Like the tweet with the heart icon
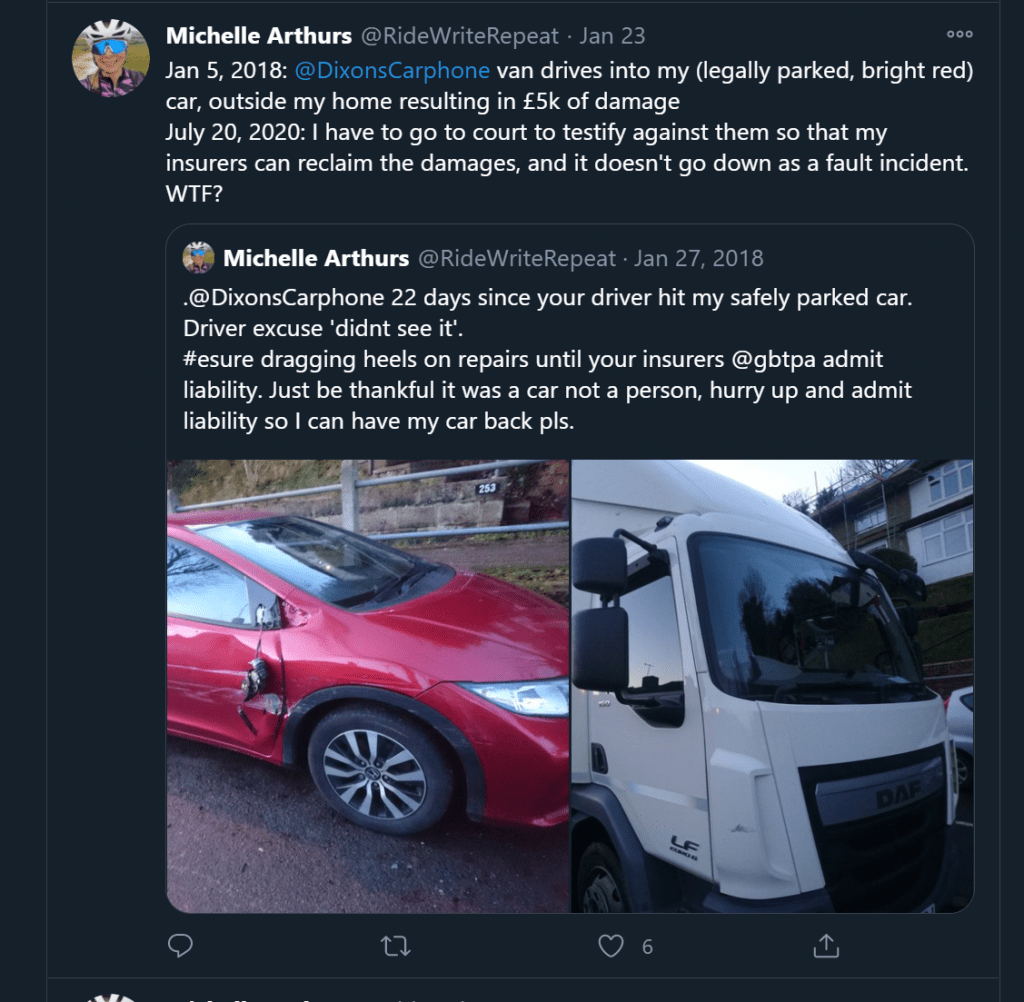Screen dimensions: 1024x1002 pyautogui.click(x=610, y=945)
